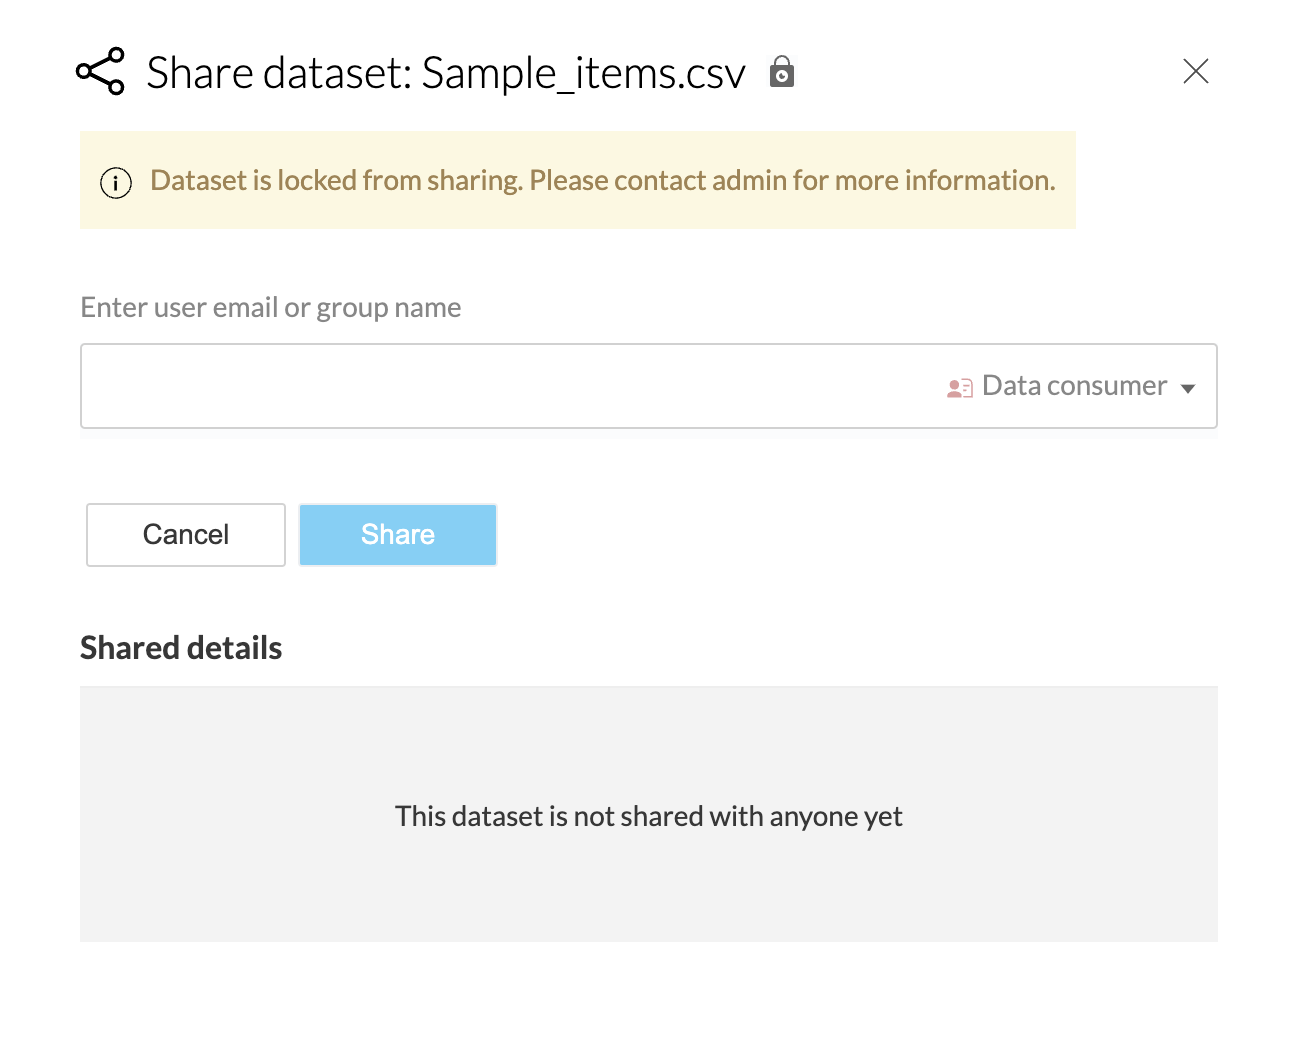Expand the role dropdown arrow
The height and width of the screenshot is (1054, 1300).
(1188, 388)
